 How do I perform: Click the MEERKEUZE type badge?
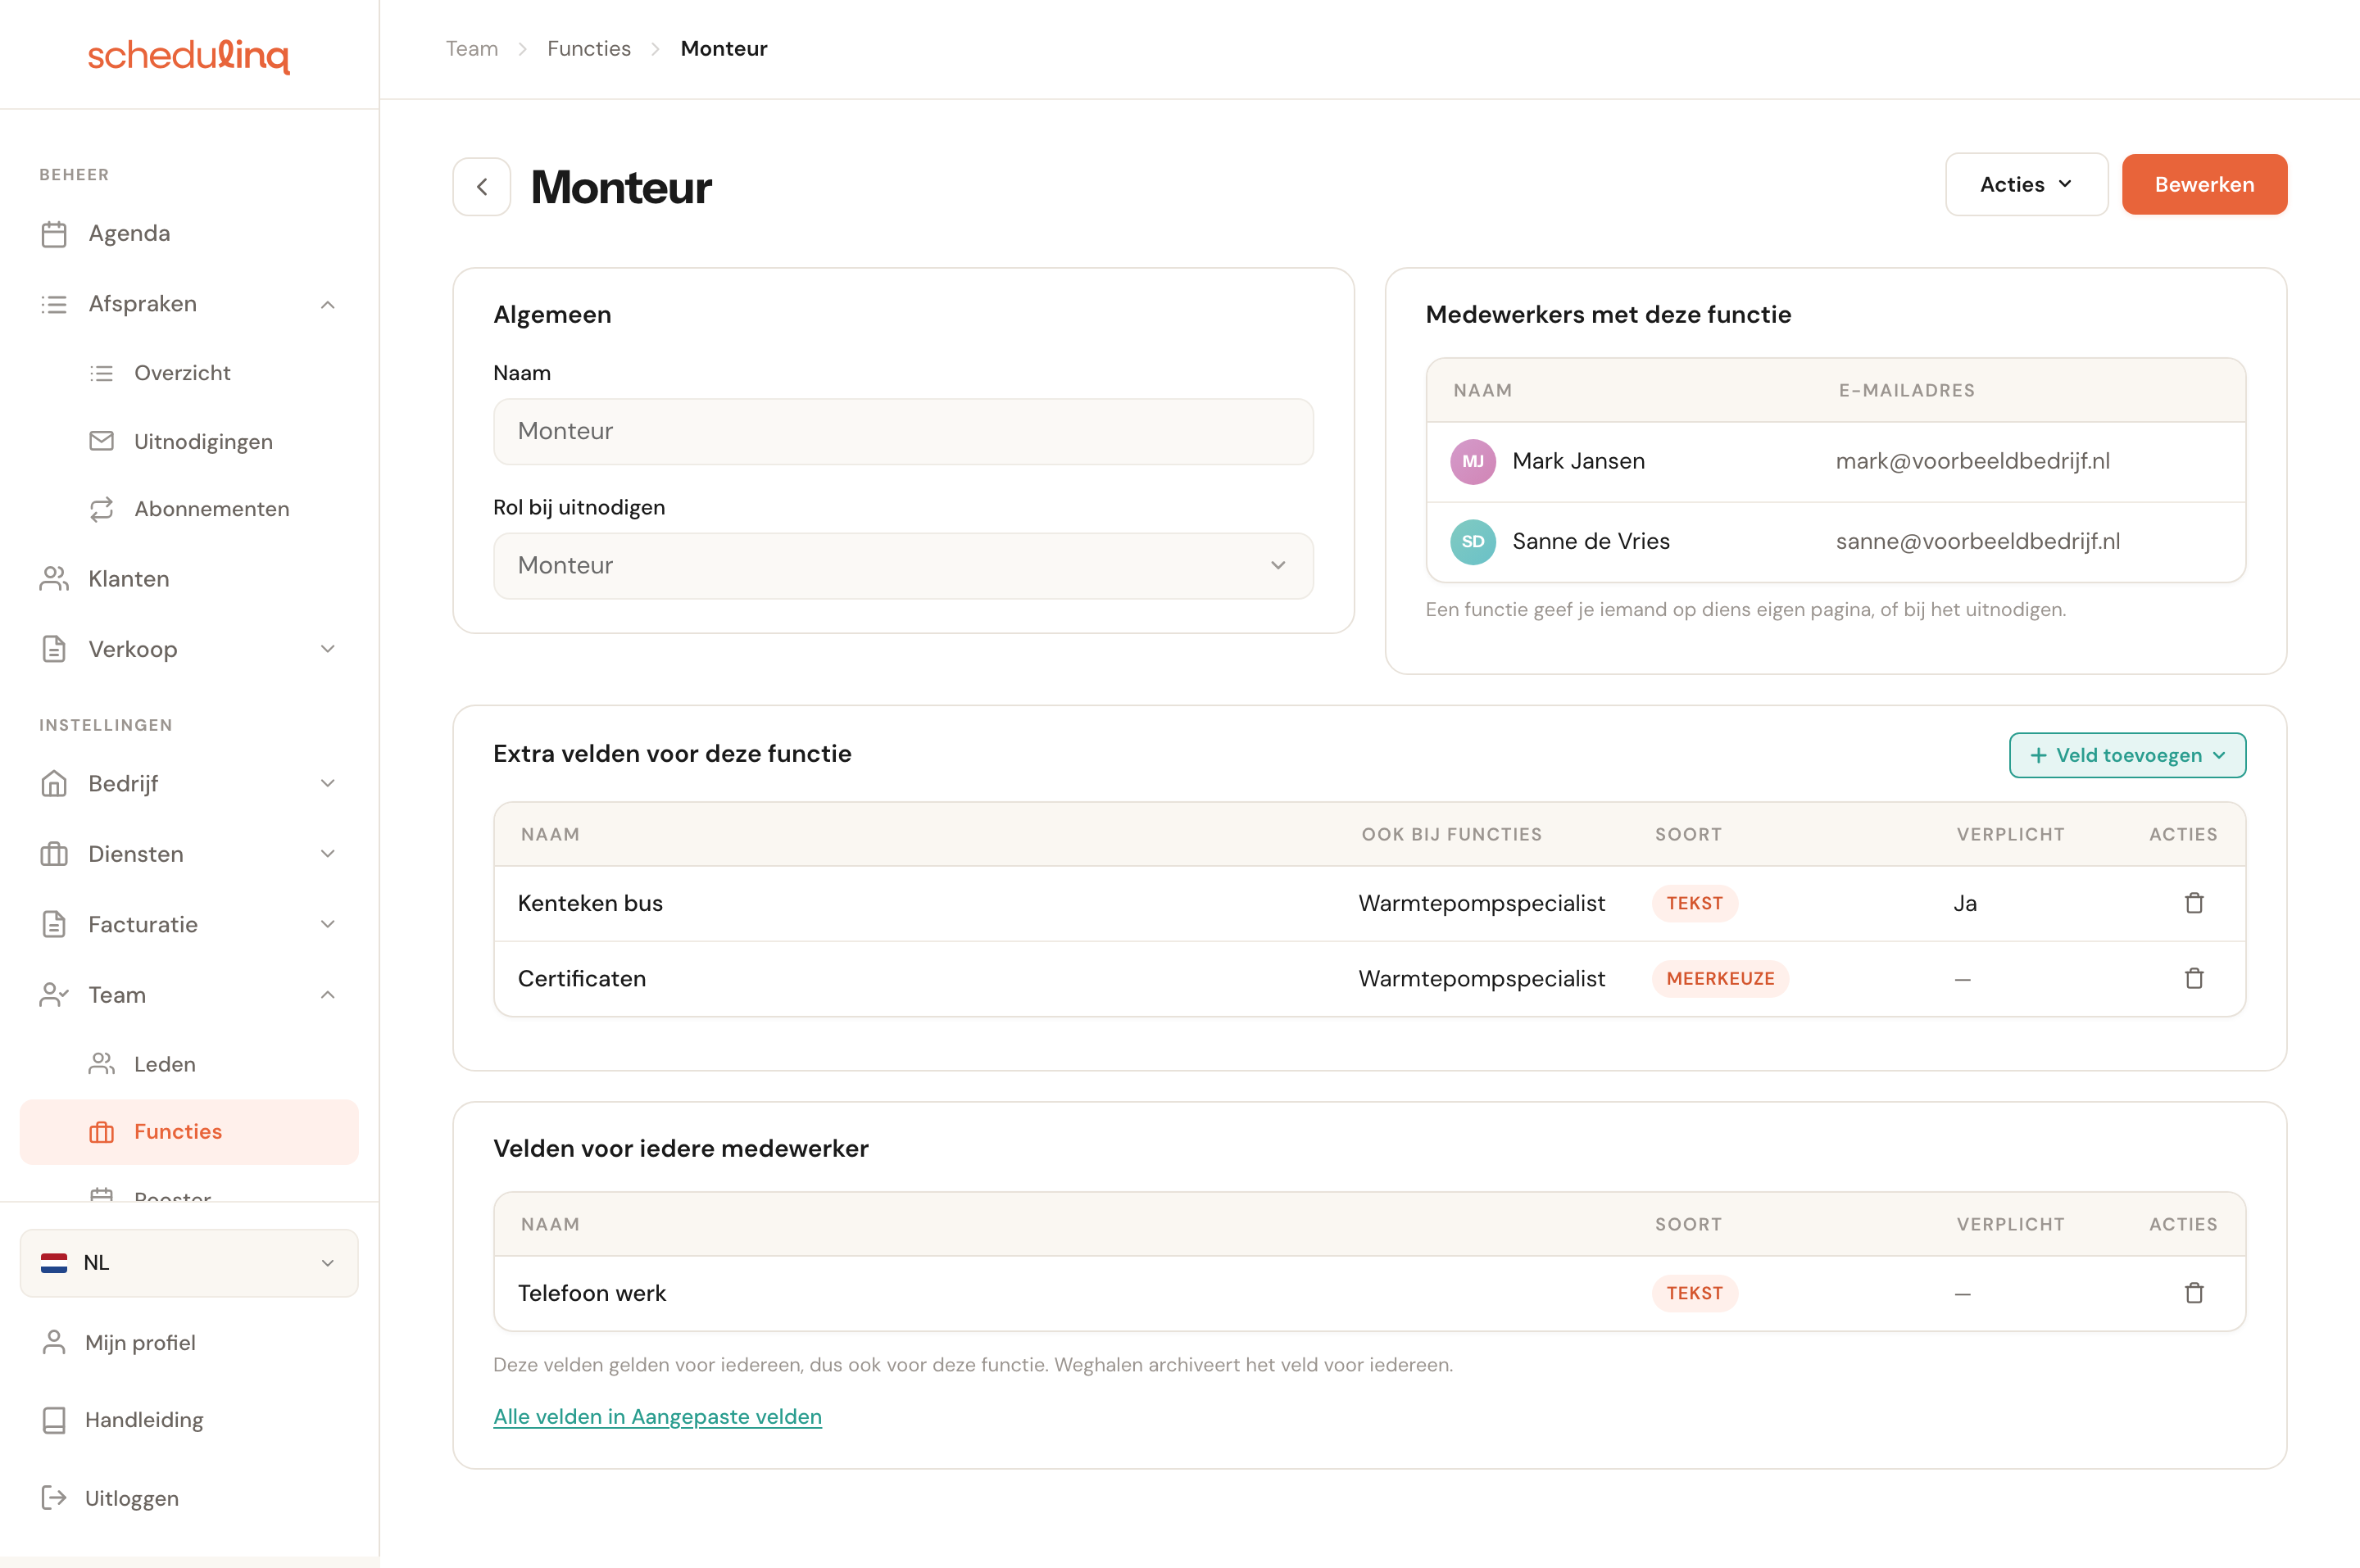1720,979
